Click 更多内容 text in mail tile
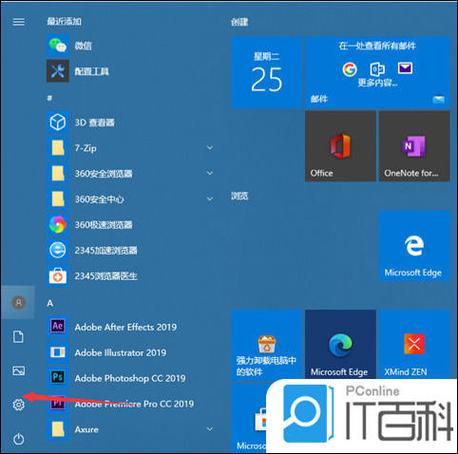 377,82
